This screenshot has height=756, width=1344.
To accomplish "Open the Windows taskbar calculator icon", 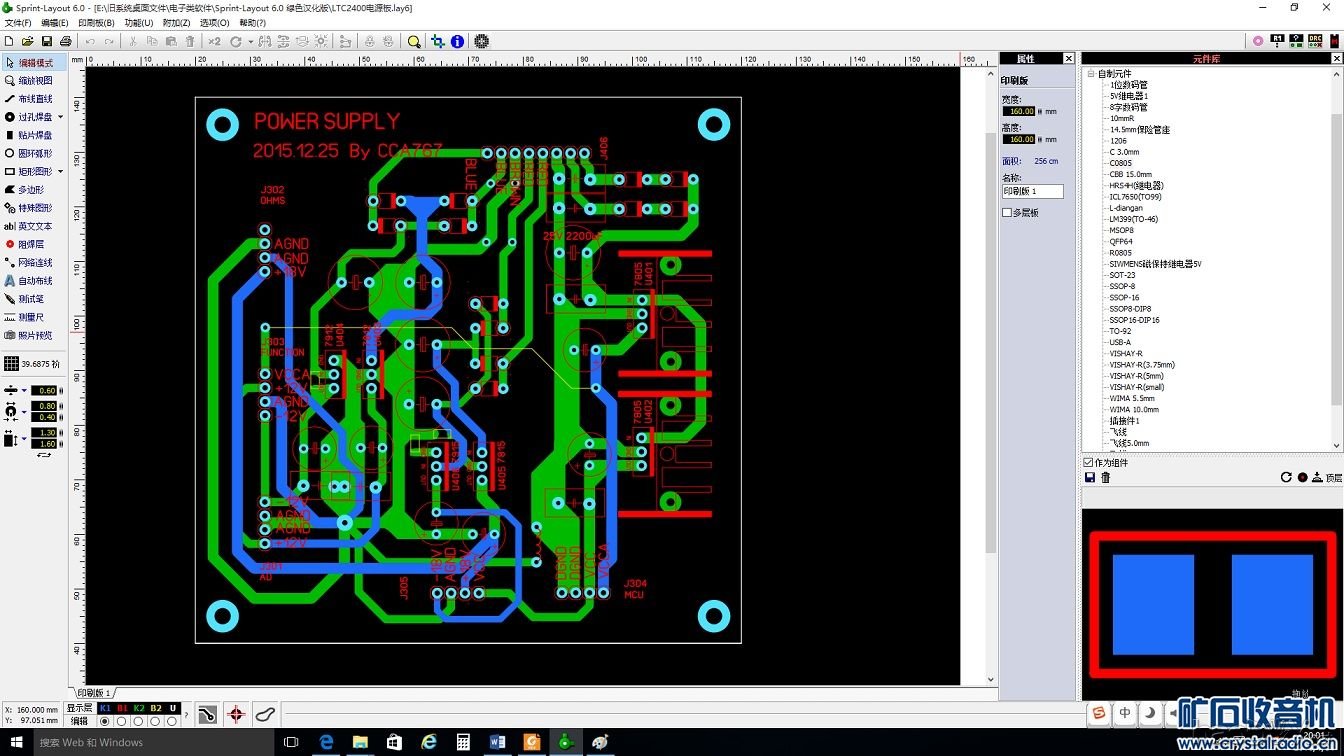I will click(x=463, y=742).
